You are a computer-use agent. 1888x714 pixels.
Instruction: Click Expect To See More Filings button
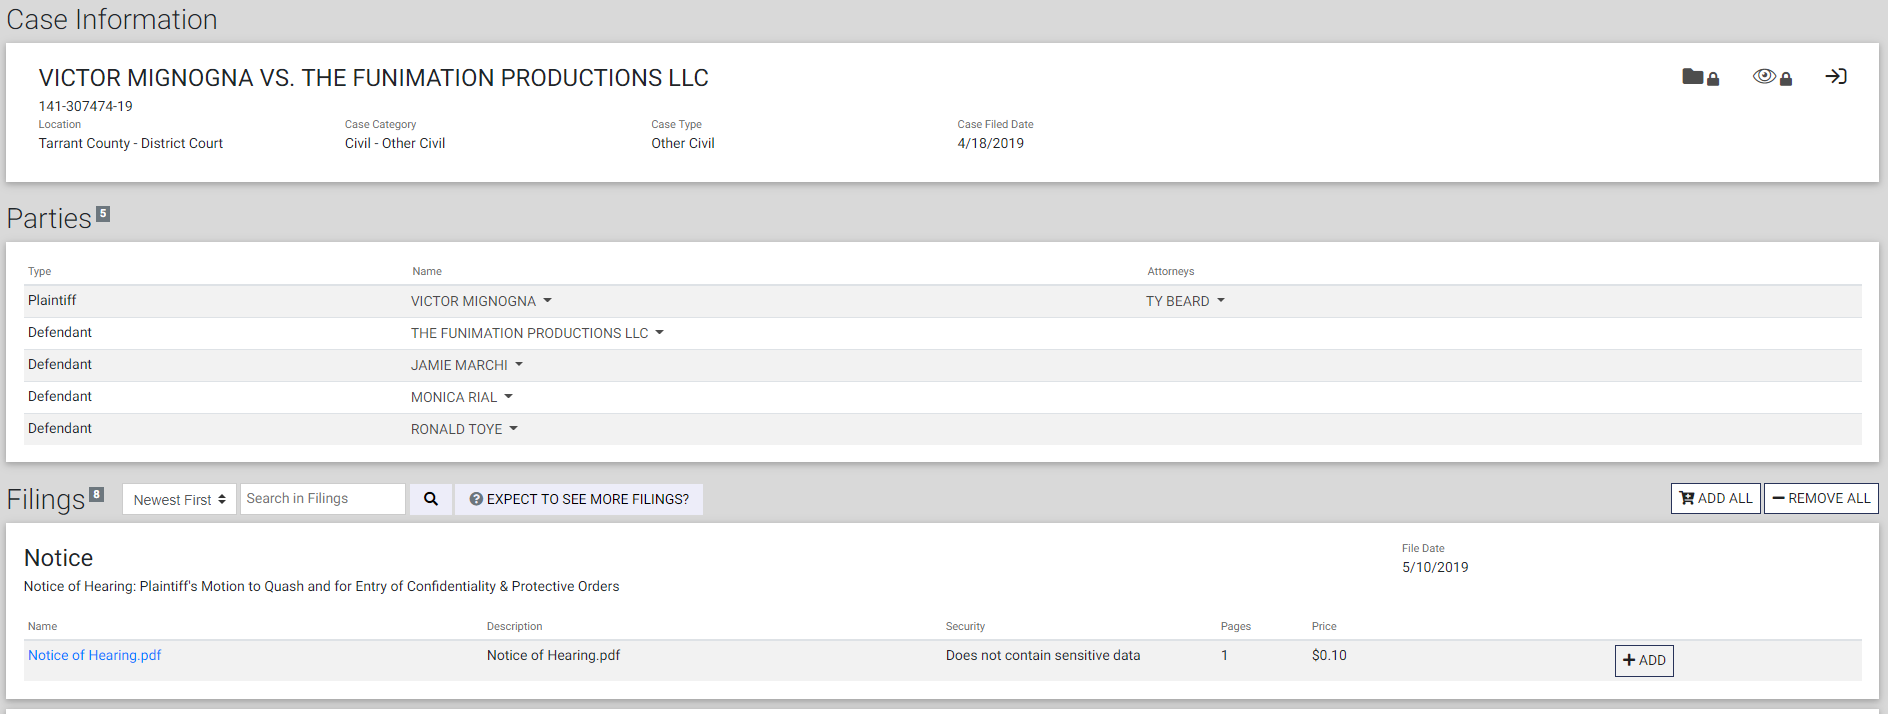579,499
